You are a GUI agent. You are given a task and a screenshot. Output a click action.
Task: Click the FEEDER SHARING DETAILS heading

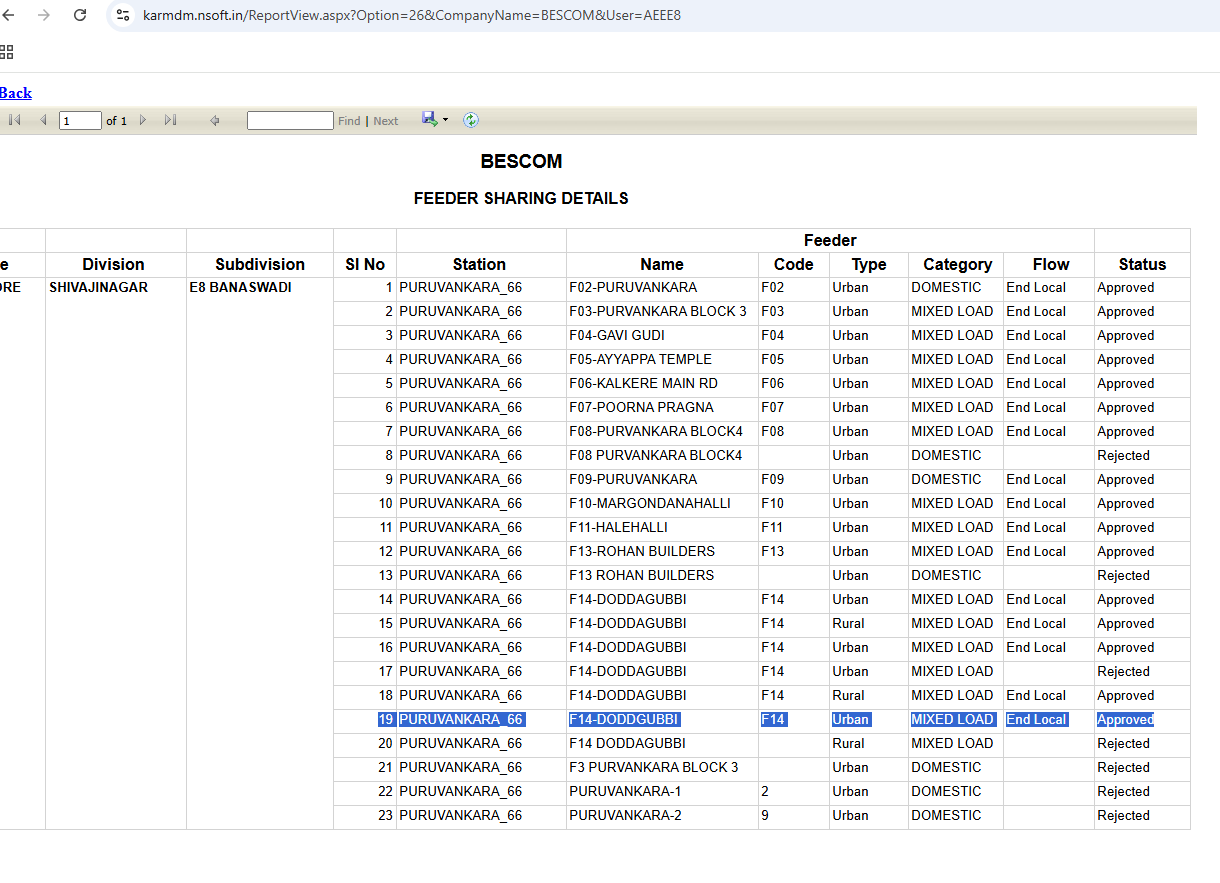[x=521, y=198]
